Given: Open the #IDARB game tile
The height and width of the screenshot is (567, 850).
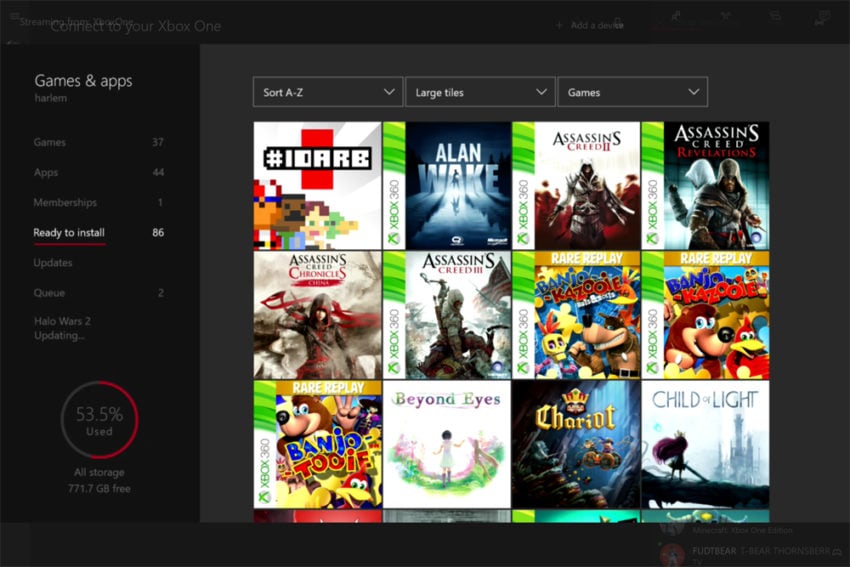Looking at the screenshot, I should coord(317,185).
